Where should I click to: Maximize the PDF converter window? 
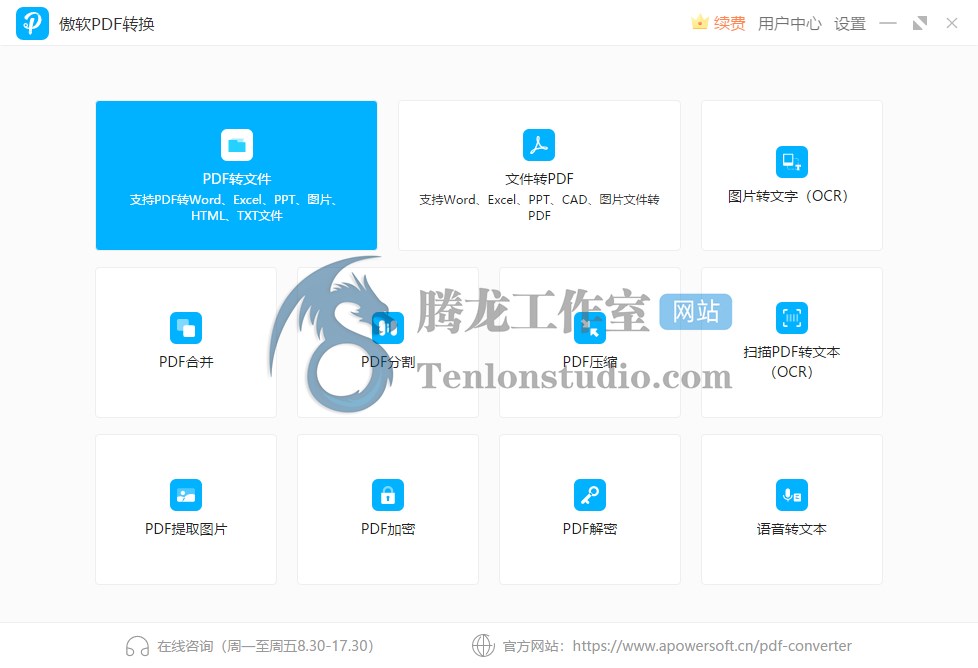[x=920, y=24]
